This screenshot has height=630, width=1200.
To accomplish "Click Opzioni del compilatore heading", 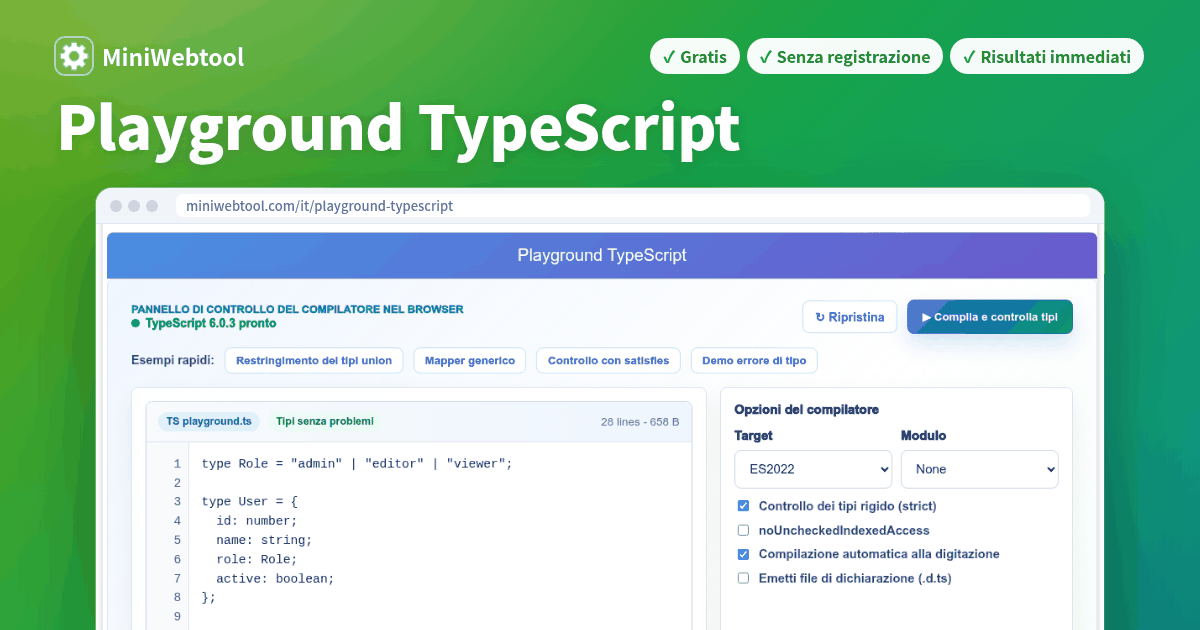I will (x=806, y=410).
